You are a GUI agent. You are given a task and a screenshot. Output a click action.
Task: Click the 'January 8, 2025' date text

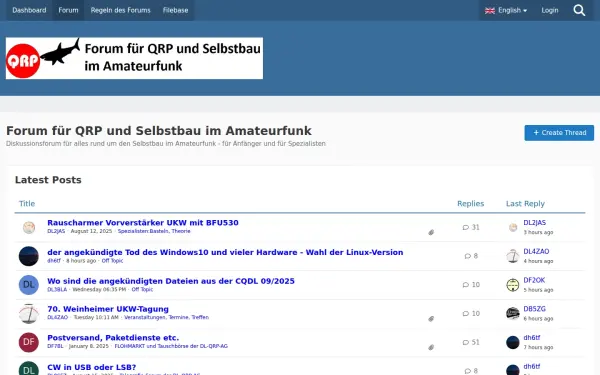click(x=89, y=346)
